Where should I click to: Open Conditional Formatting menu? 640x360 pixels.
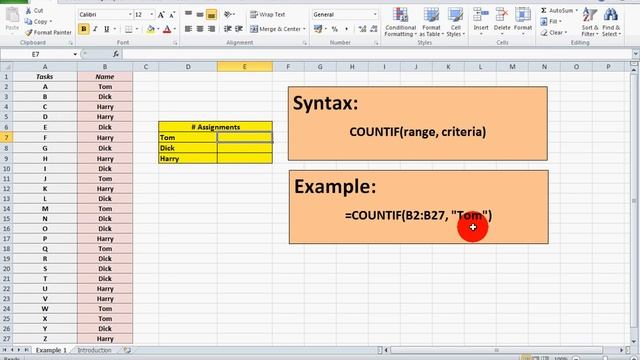point(400,22)
